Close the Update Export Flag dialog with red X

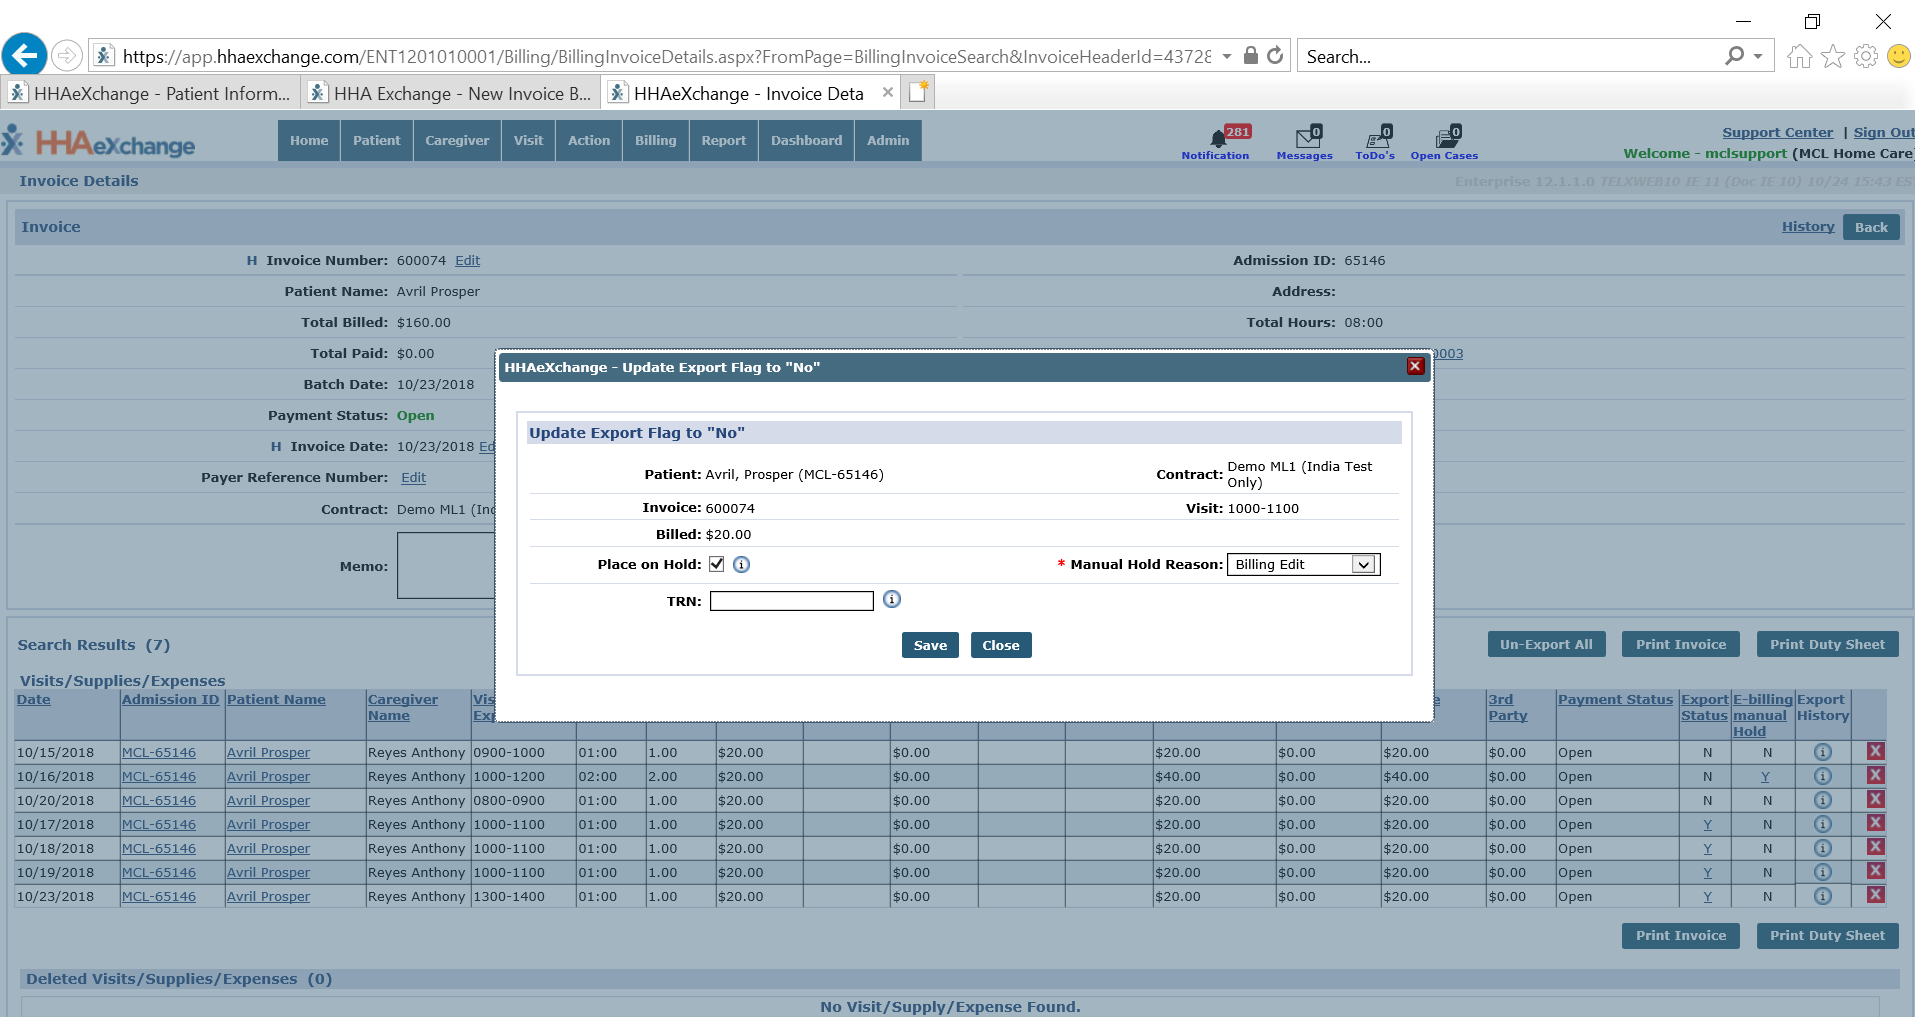(1415, 366)
